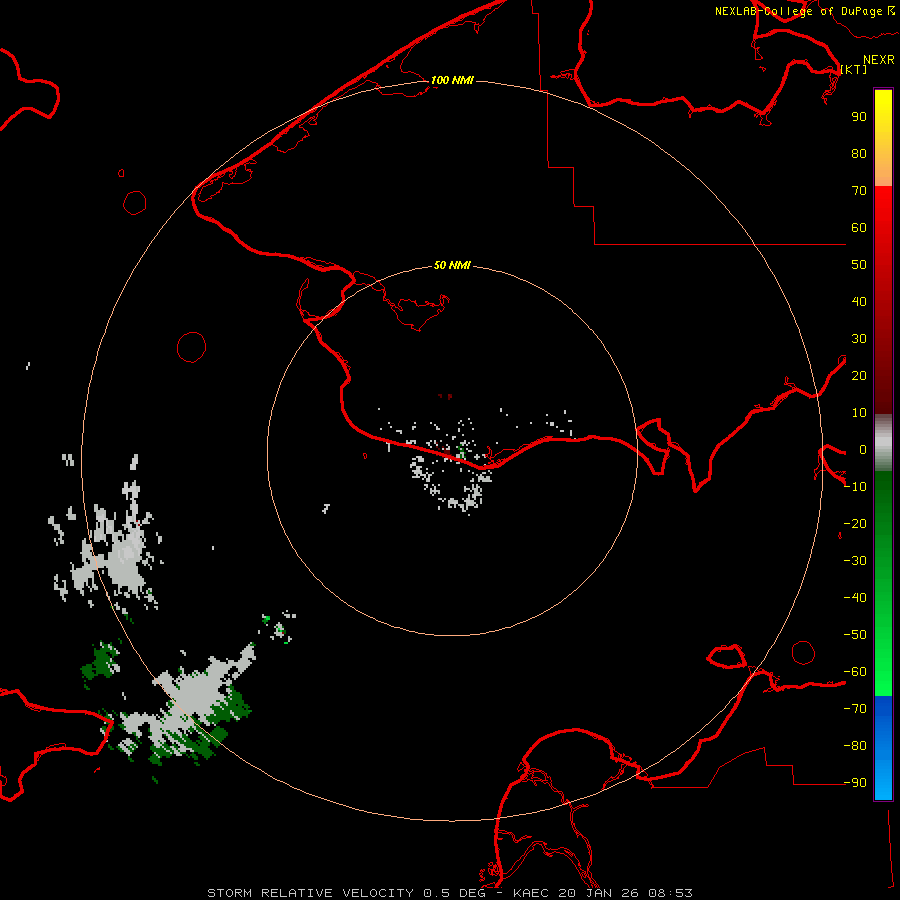
Task: Click the NEXR label at top right
Action: 879,60
